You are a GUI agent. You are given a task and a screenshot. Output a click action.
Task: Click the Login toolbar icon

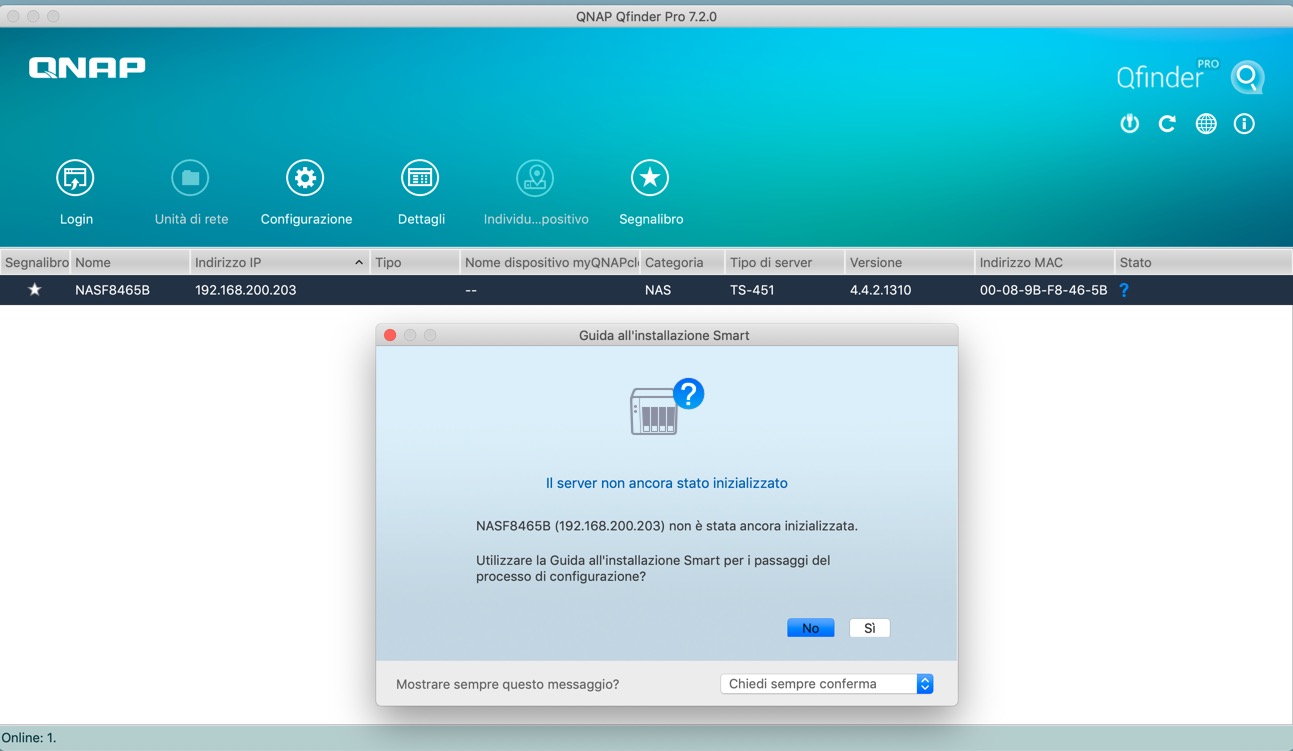(75, 179)
